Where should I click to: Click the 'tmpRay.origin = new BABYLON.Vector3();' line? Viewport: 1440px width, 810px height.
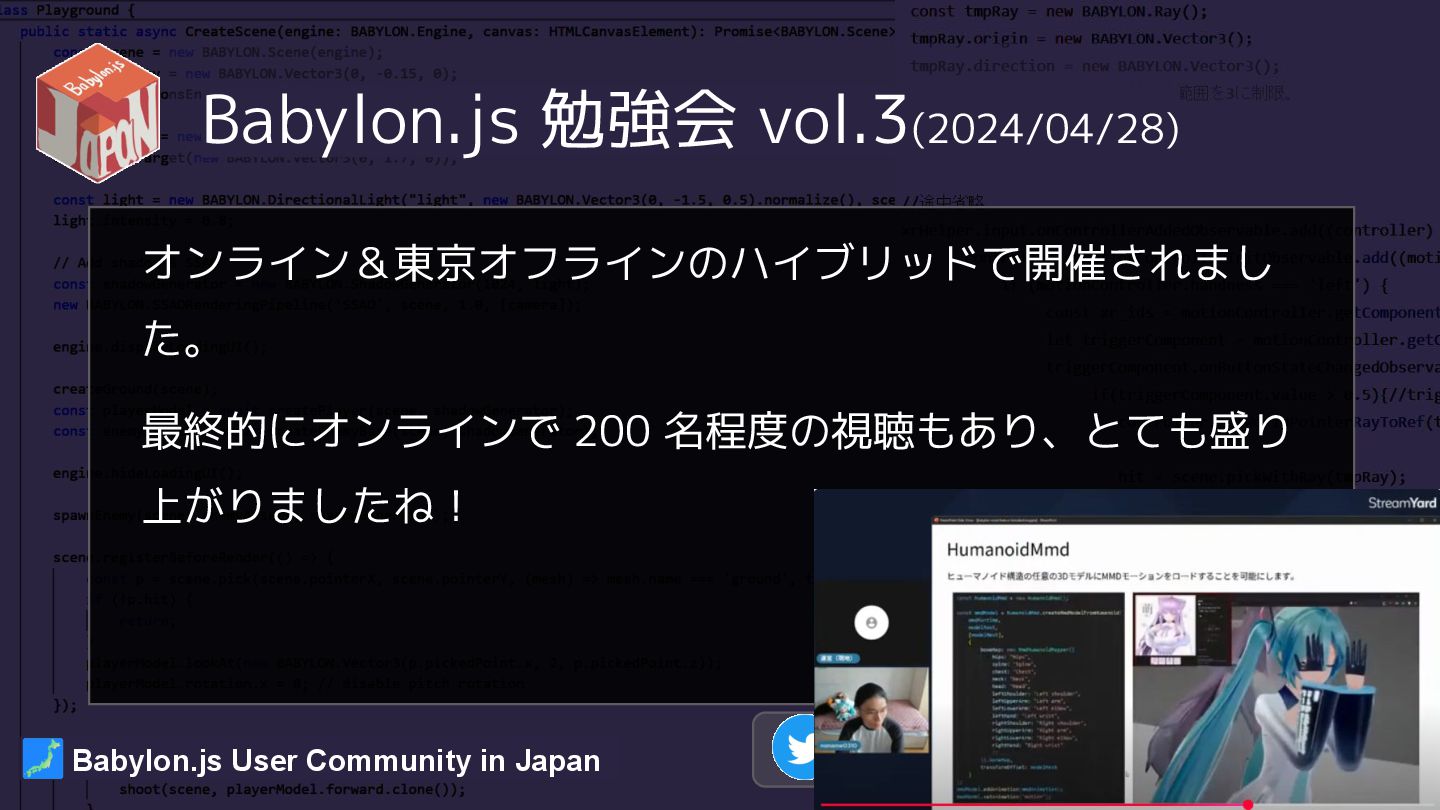[1081, 39]
